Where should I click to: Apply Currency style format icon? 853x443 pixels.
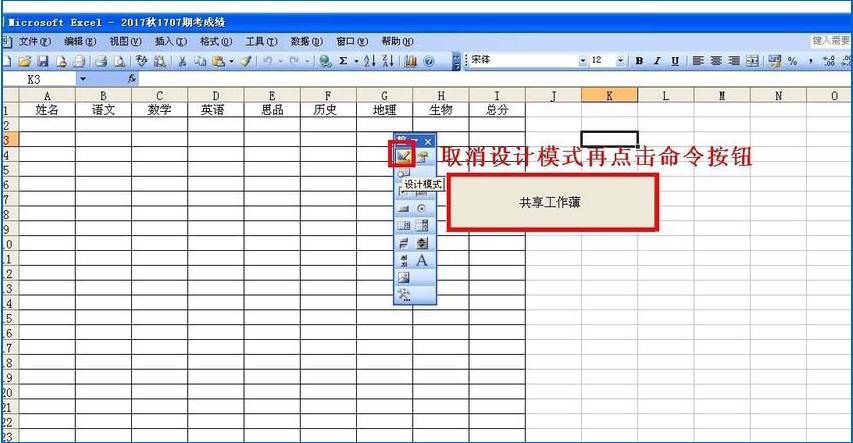coord(775,61)
